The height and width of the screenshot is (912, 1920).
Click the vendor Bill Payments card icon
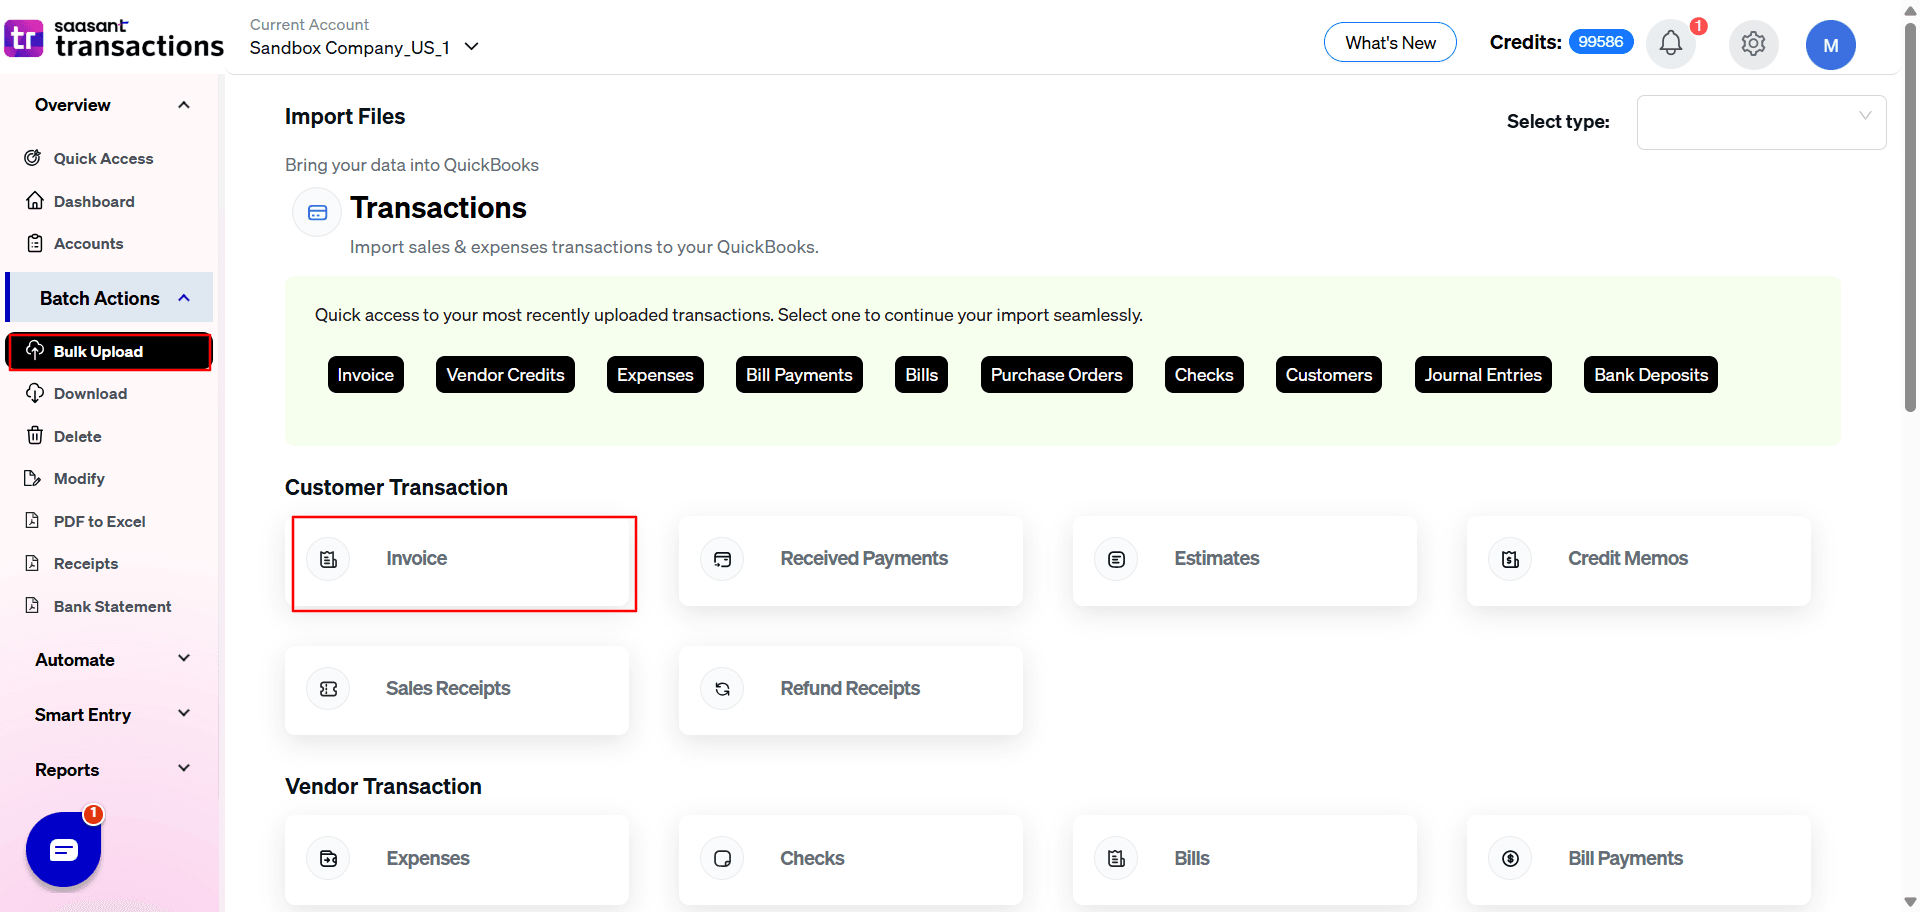(1510, 858)
